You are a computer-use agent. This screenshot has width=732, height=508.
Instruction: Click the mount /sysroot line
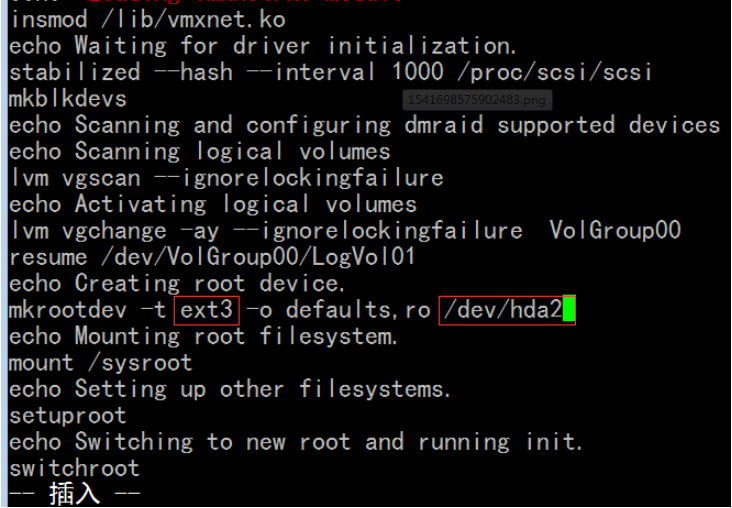pos(101,363)
